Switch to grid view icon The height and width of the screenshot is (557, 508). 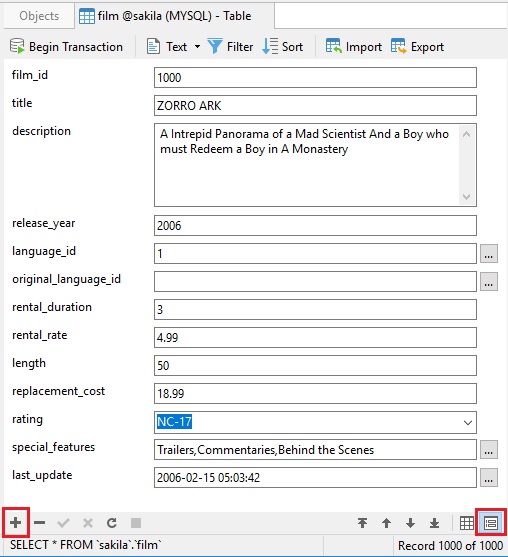(467, 523)
